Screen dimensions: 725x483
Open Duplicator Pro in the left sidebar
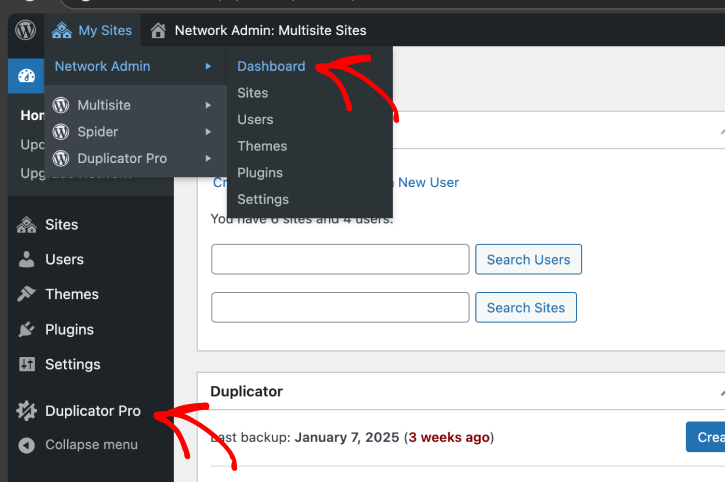[93, 411]
